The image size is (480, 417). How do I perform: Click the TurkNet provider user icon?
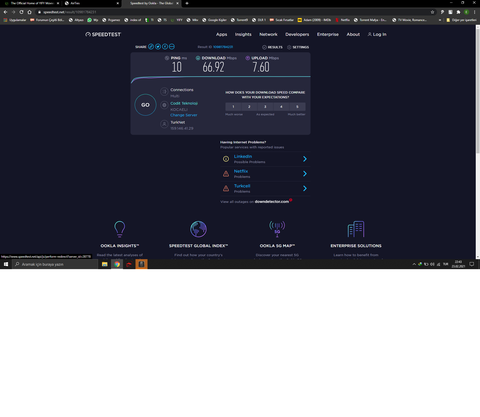point(164,124)
